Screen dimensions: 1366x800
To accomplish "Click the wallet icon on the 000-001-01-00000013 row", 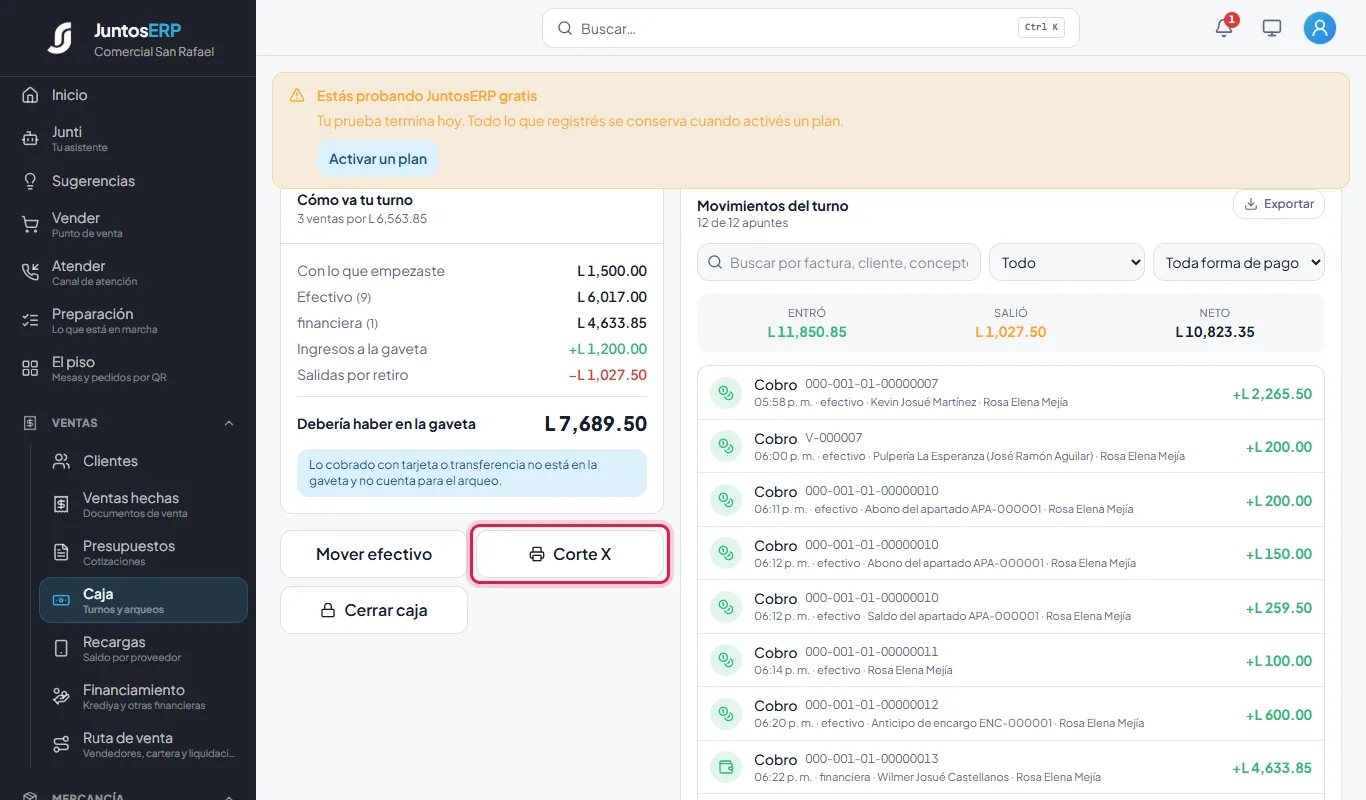I will pos(726,768).
